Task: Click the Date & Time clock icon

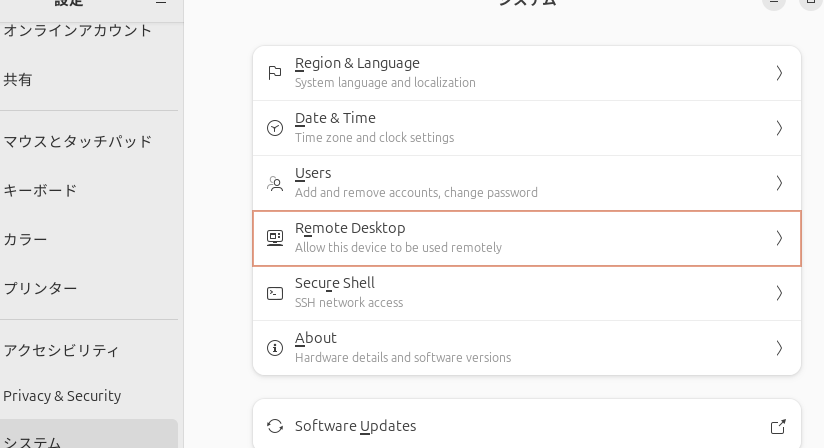Action: click(x=275, y=128)
